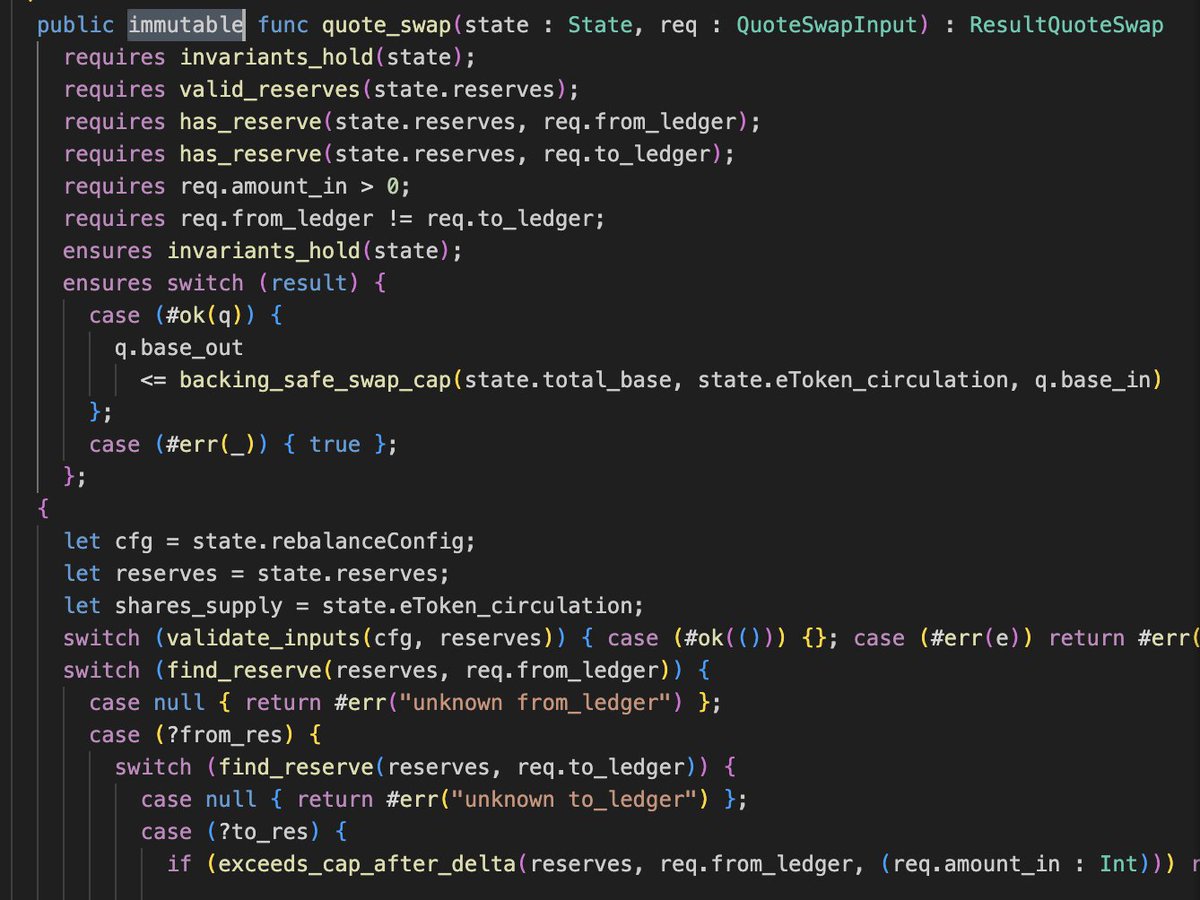The image size is (1200, 900).
Task: Click "case (?from_res) {" line
Action: [x=204, y=734]
